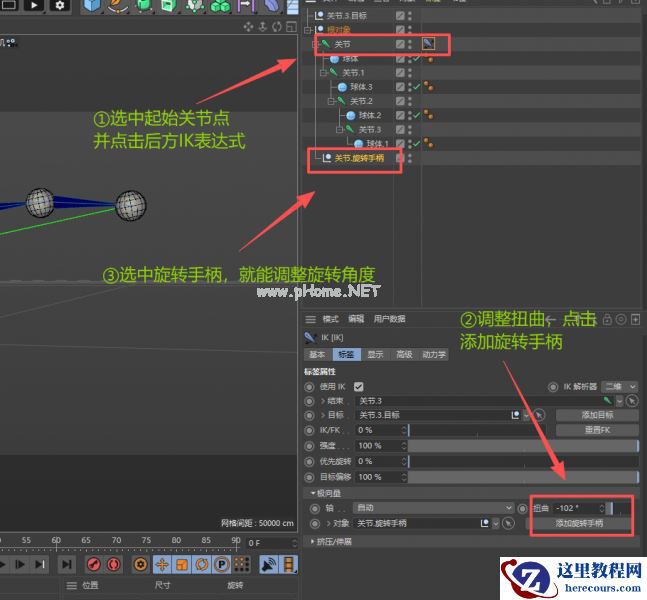The width and height of the screenshot is (647, 600).
Task: Toggle the parameter P keyframe icon
Action: point(222,564)
